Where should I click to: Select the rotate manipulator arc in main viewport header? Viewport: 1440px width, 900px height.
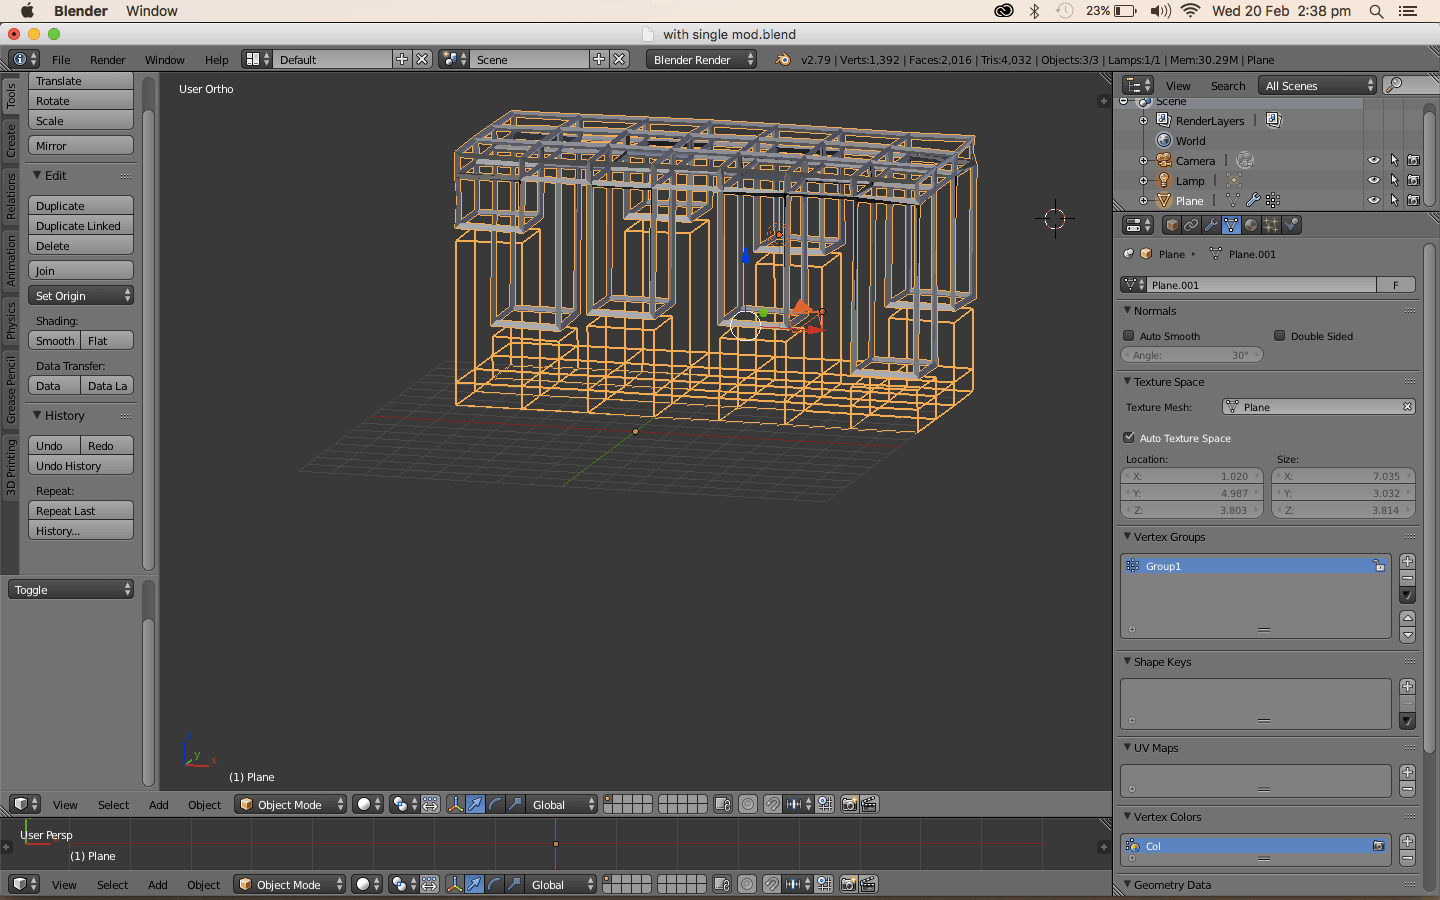point(495,804)
